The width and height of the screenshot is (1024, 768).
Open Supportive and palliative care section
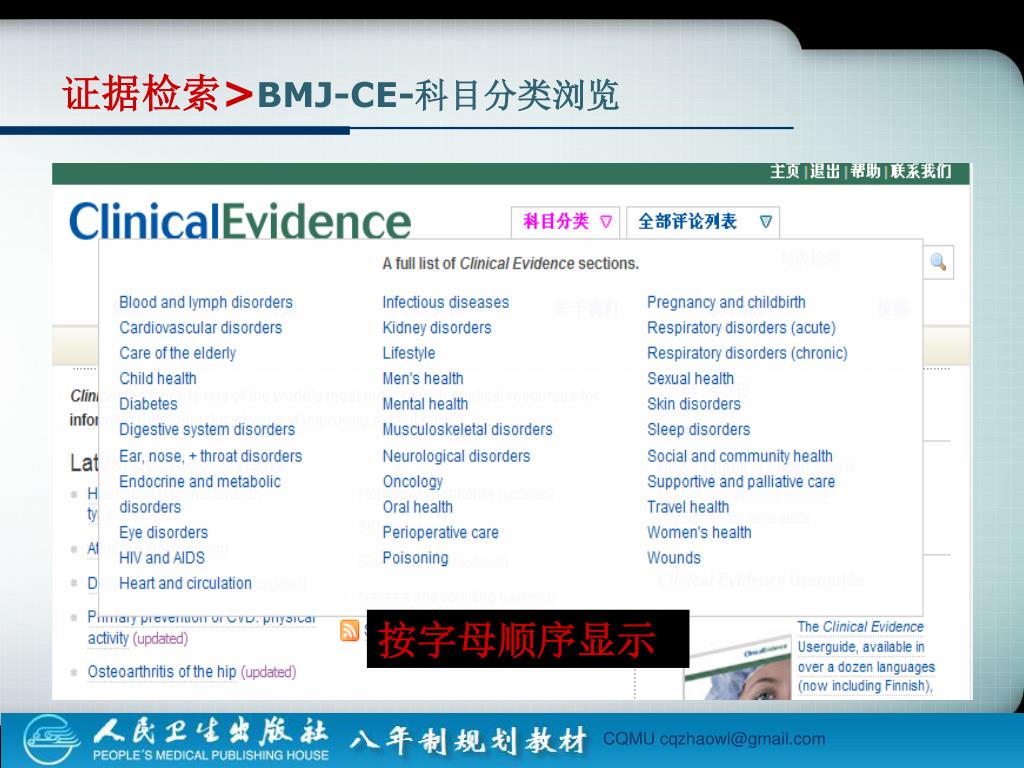[741, 482]
